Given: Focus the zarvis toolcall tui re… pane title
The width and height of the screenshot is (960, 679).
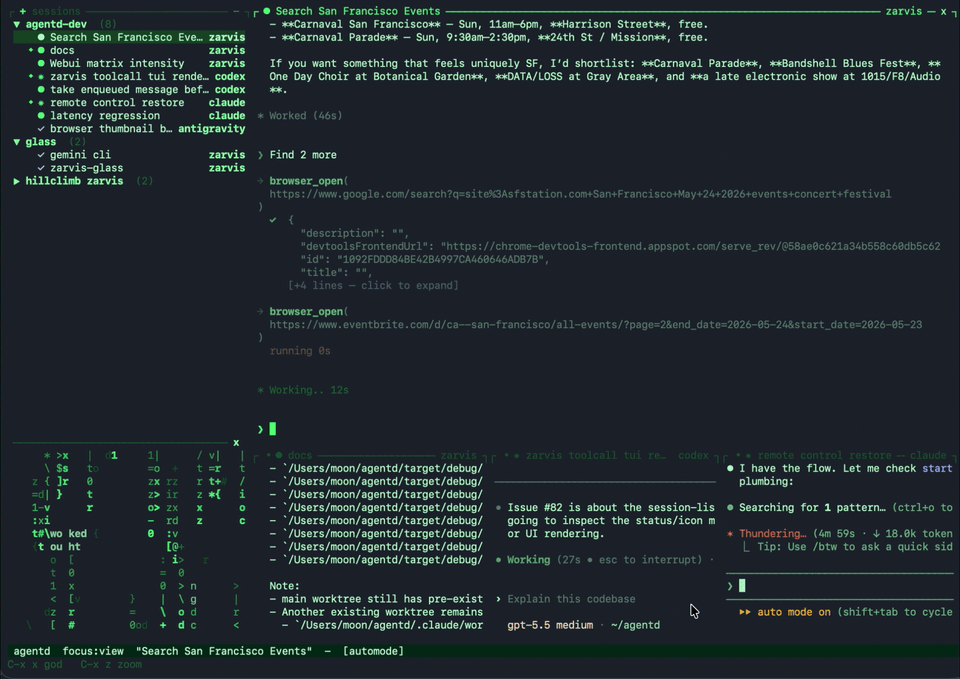Looking at the screenshot, I should coord(595,456).
